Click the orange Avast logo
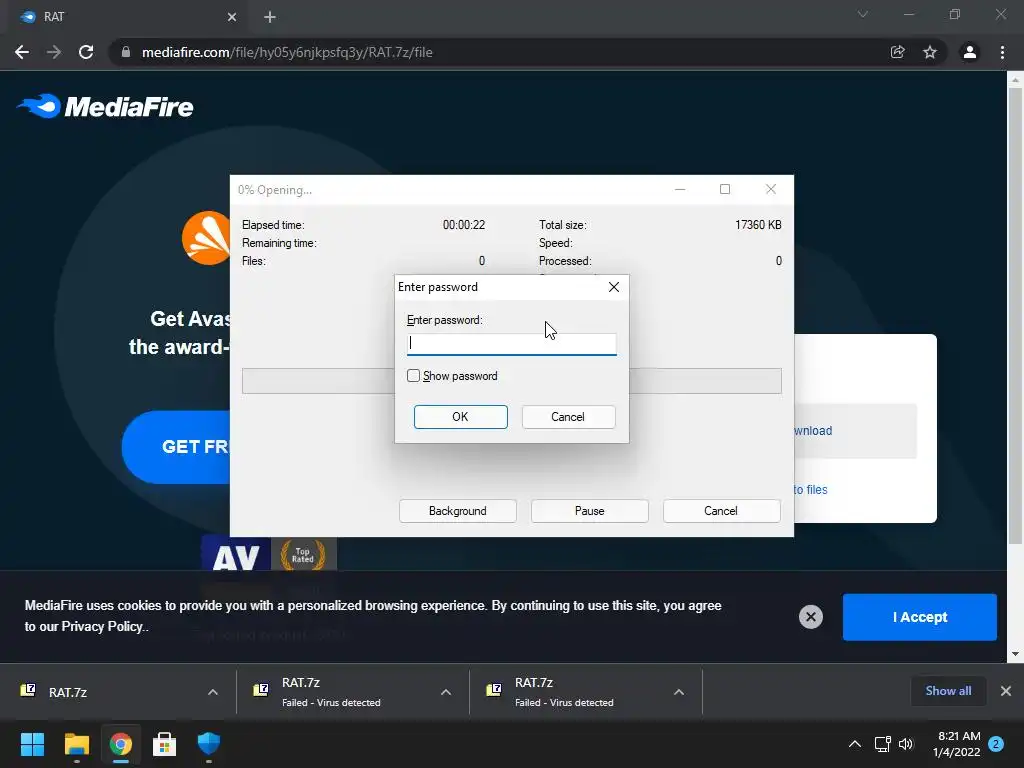This screenshot has width=1024, height=768. [206, 238]
